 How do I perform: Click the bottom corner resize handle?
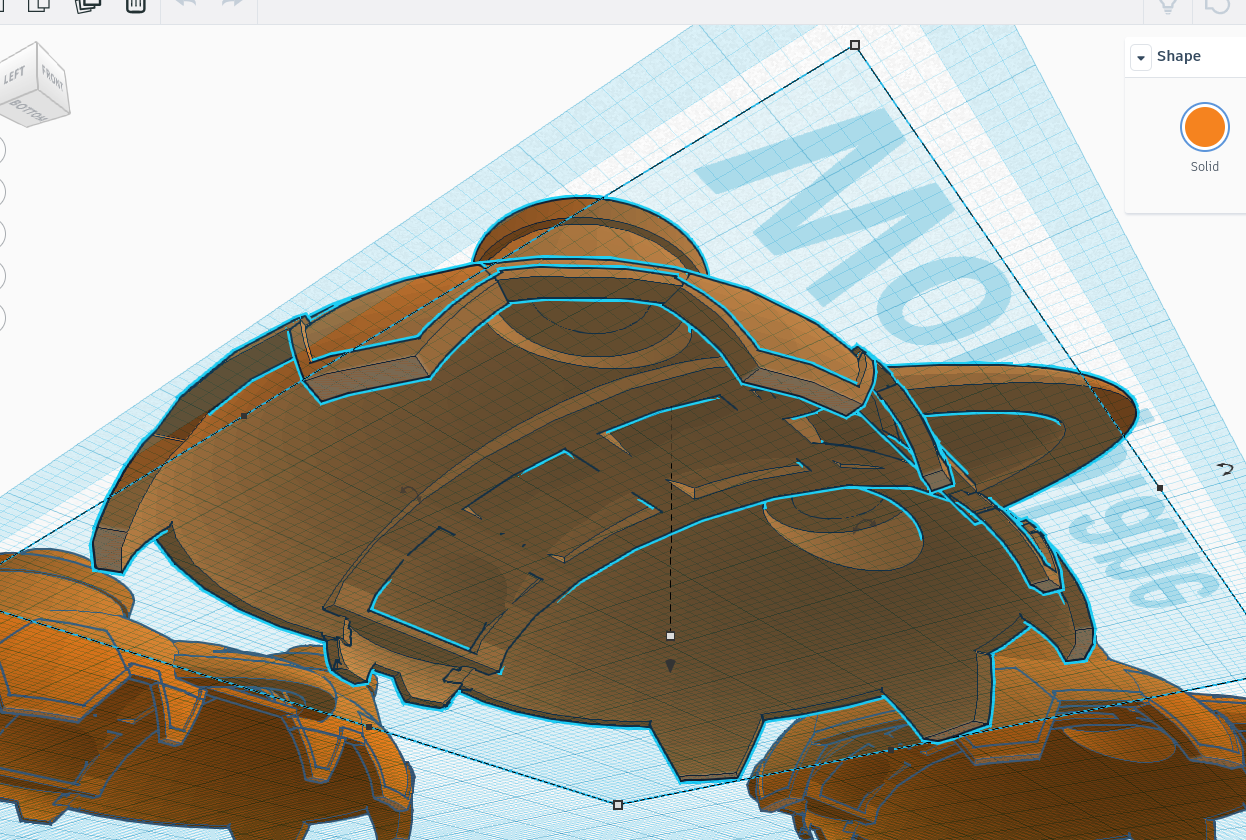(x=618, y=804)
